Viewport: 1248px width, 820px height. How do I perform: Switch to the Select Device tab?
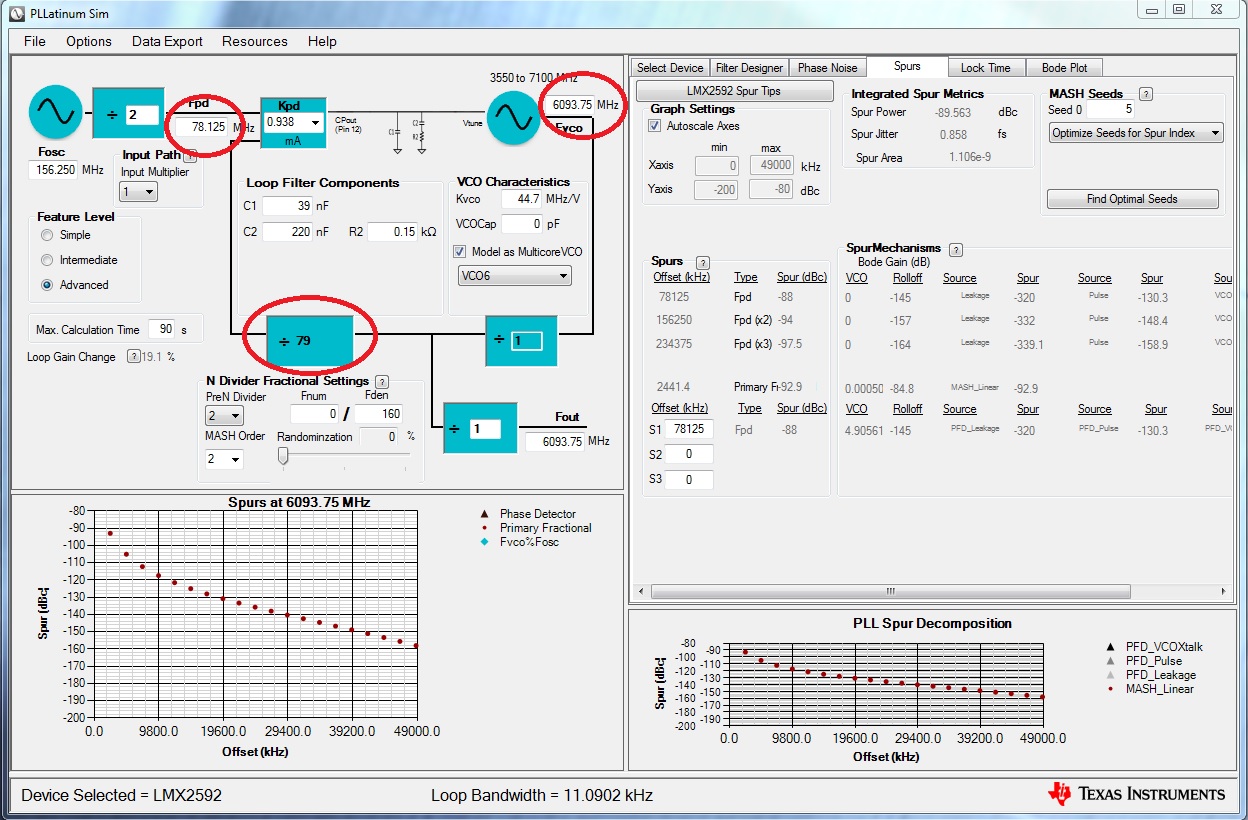pyautogui.click(x=670, y=68)
